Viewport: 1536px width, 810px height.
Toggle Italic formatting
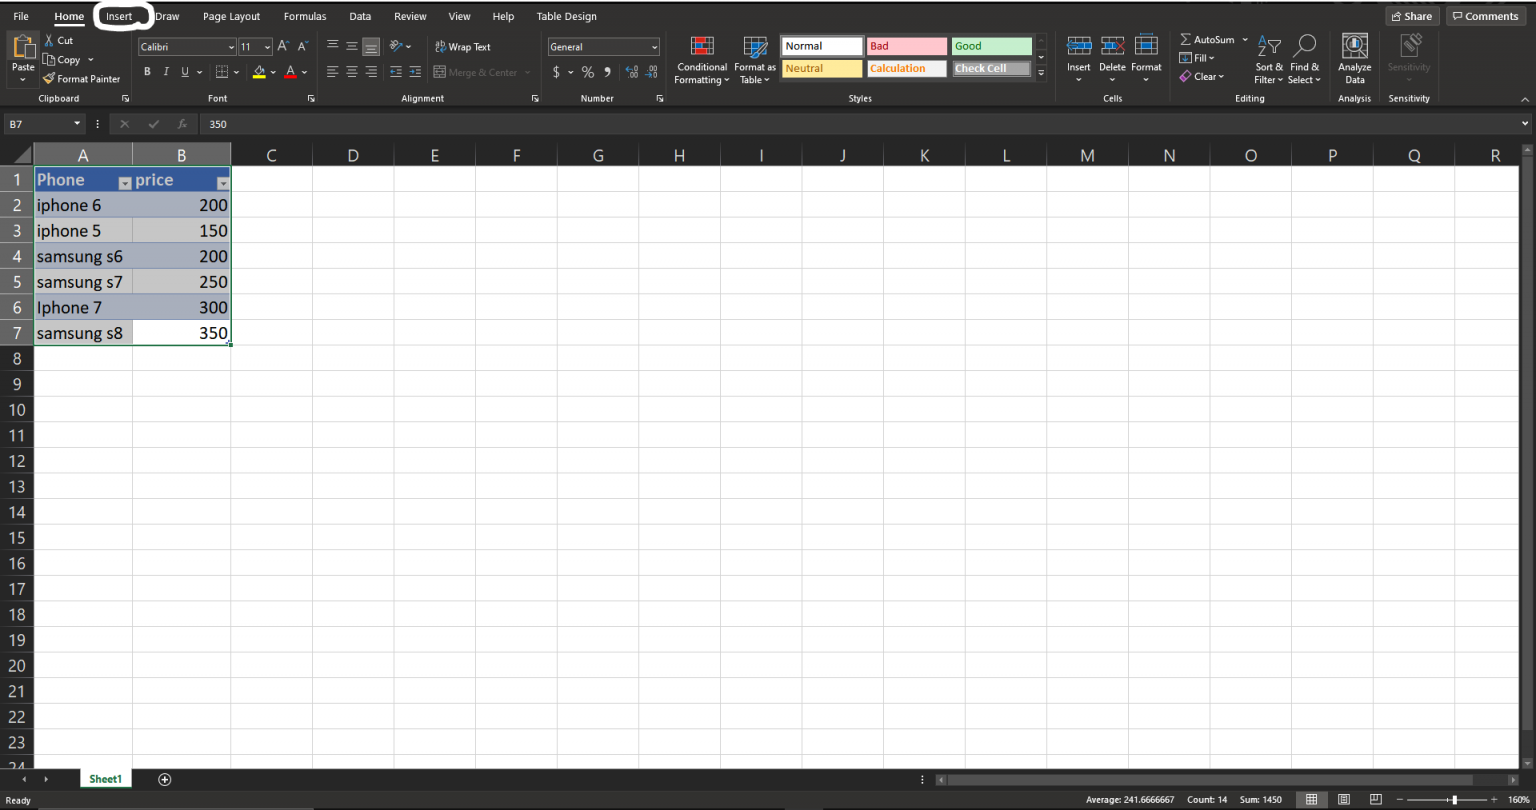coord(166,72)
